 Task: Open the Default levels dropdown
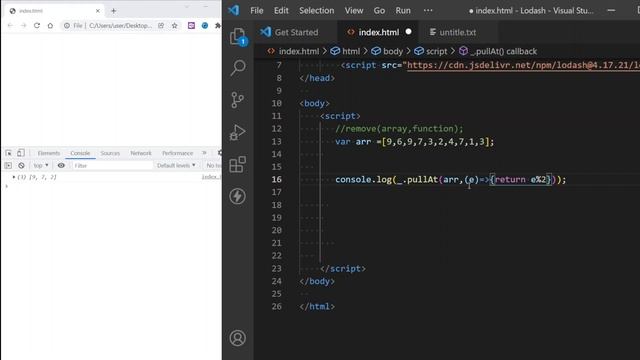click(176, 165)
